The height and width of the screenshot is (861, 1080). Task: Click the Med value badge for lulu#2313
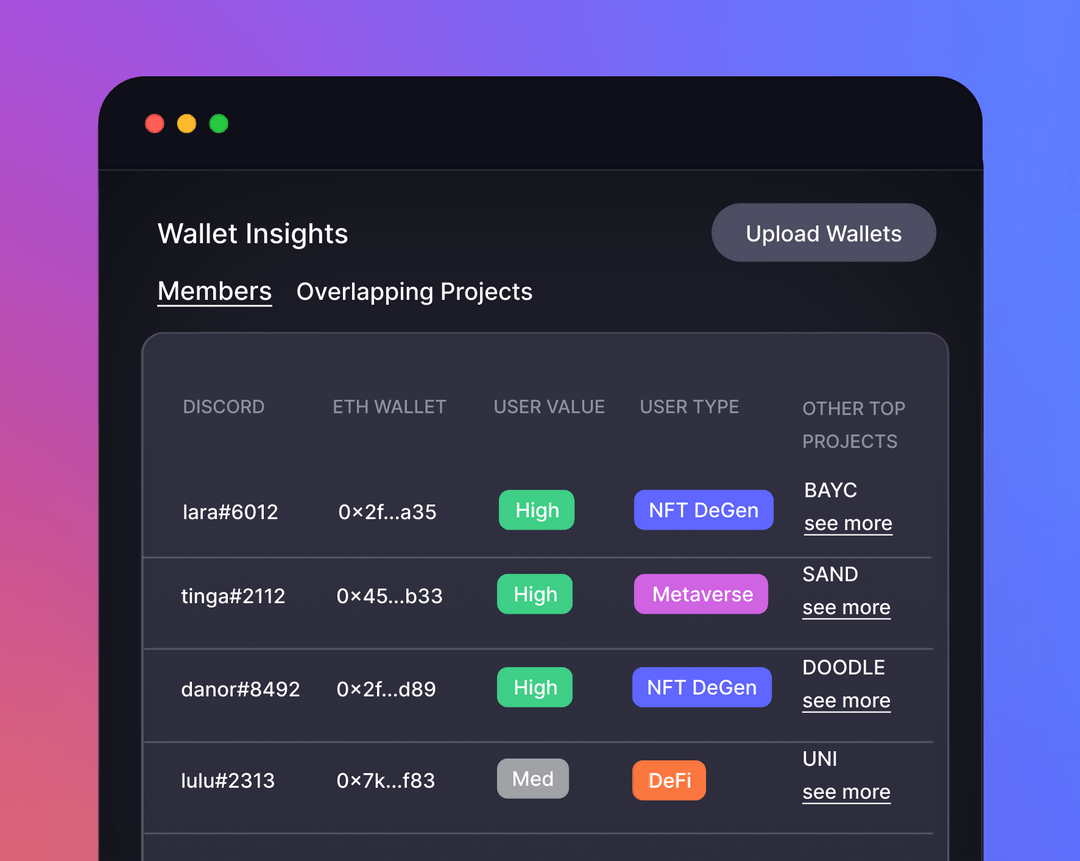(x=532, y=778)
